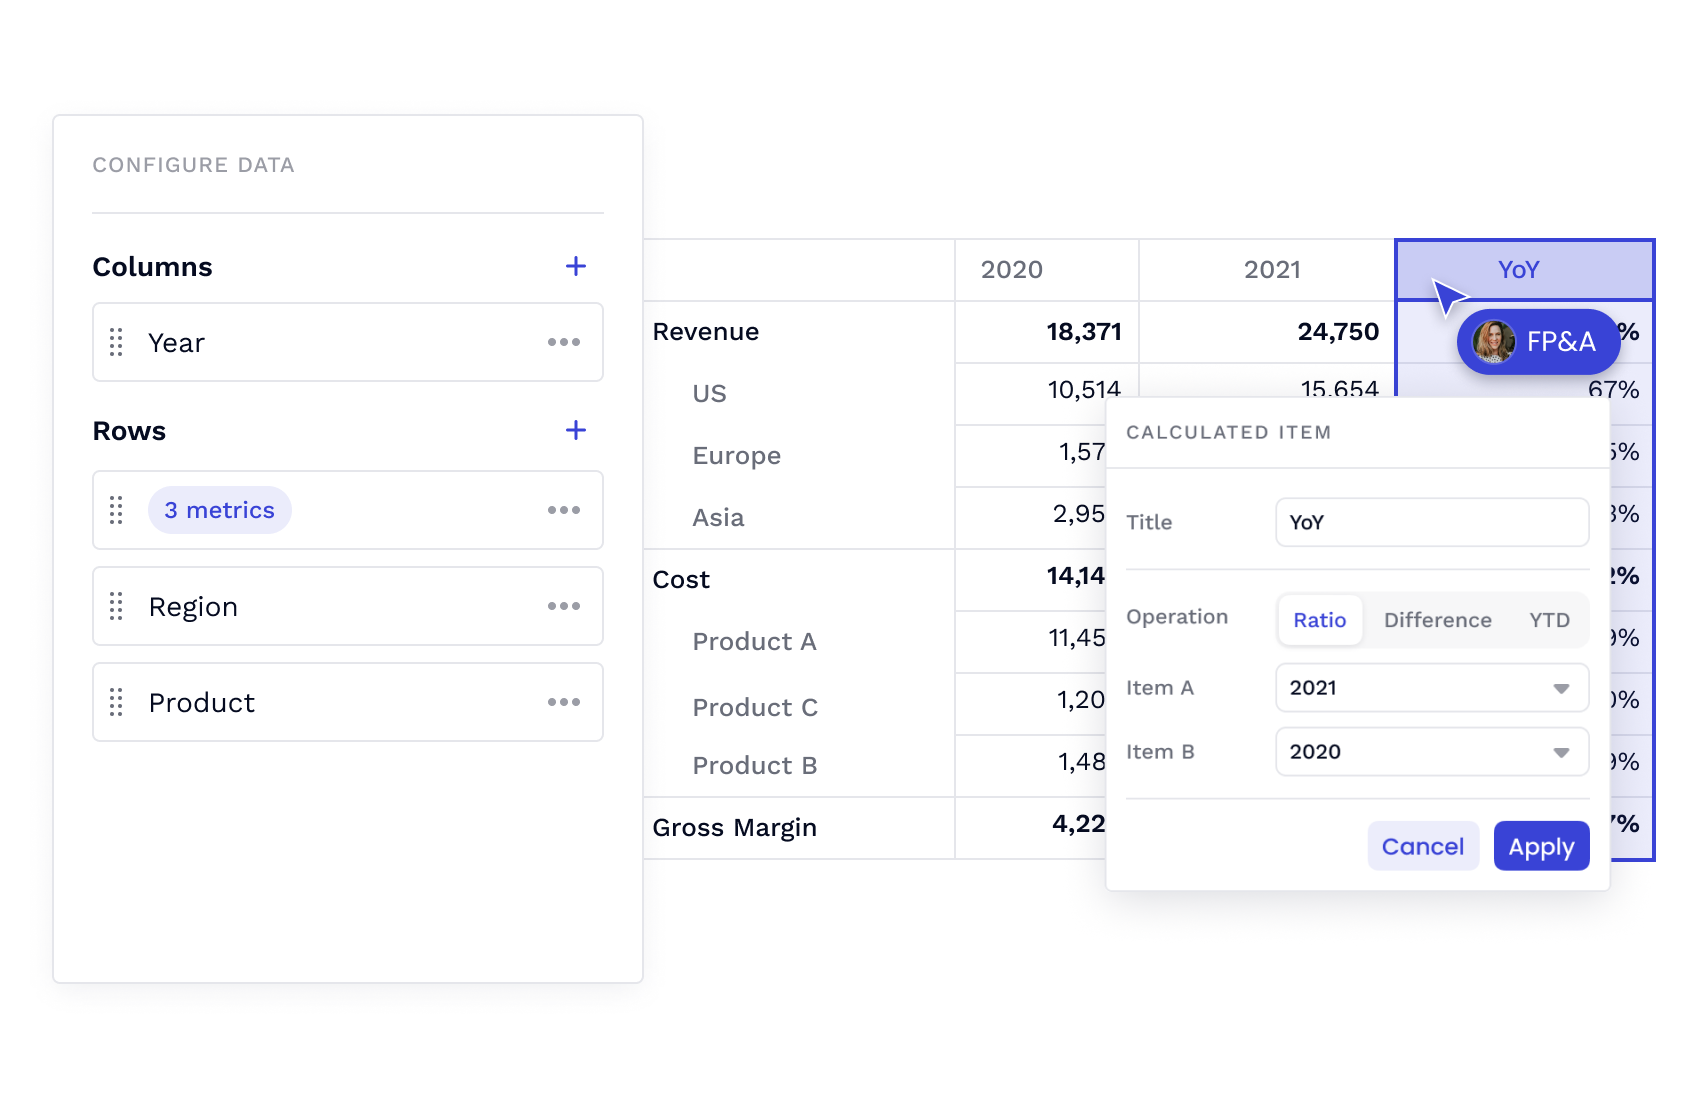Image resolution: width=1708 pixels, height=1100 pixels.
Task: Expand the Item A dropdown
Action: (x=1431, y=688)
